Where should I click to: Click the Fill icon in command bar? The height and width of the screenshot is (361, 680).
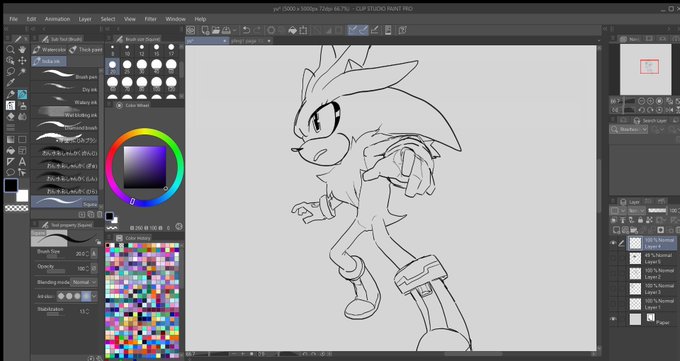[293, 30]
